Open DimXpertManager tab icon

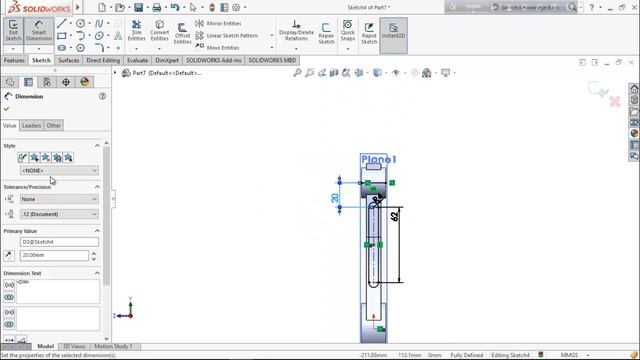(66, 82)
